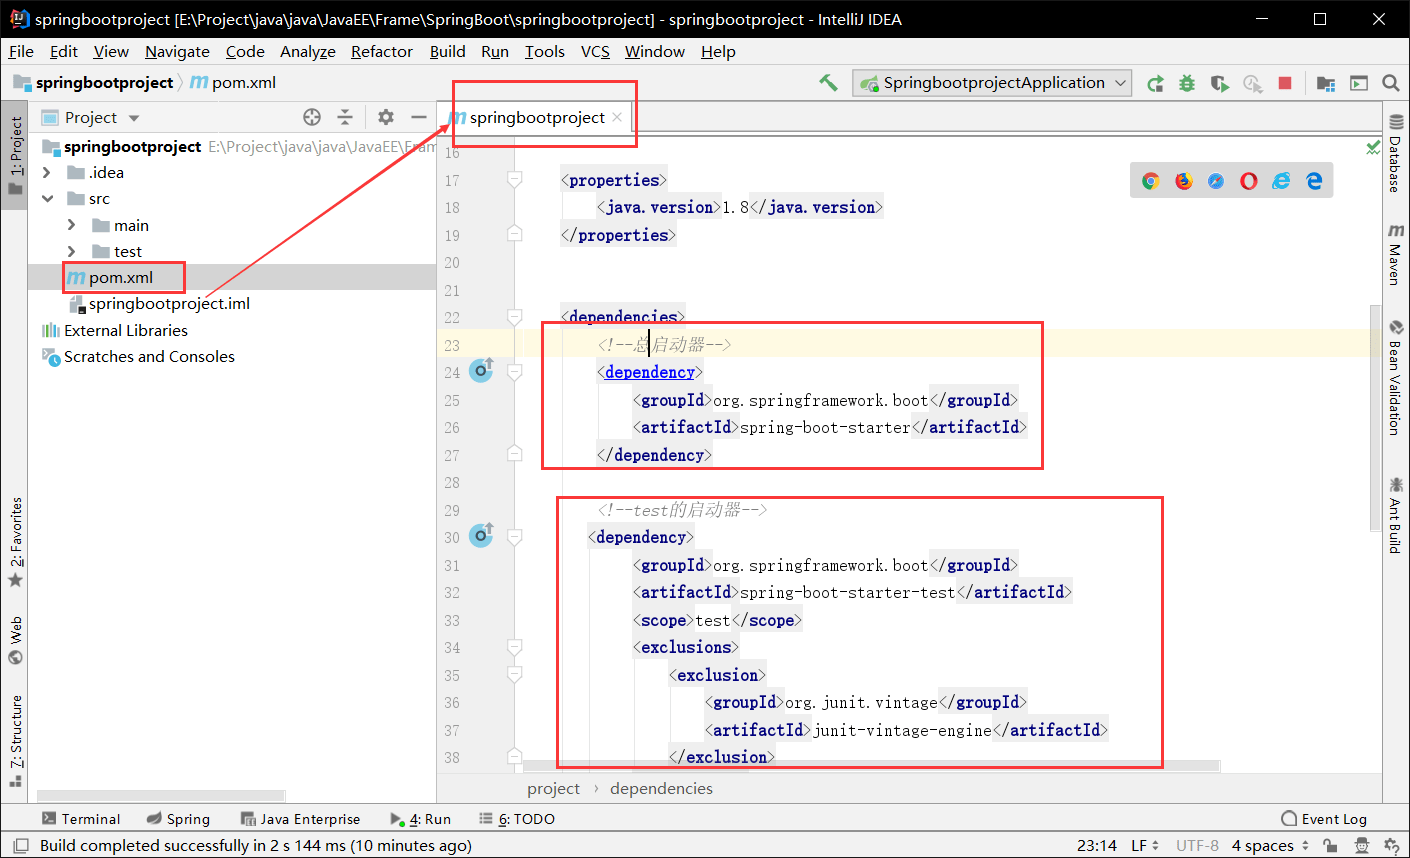Click the Search Everywhere magnifier icon
This screenshot has height=858, width=1410.
[x=1390, y=83]
